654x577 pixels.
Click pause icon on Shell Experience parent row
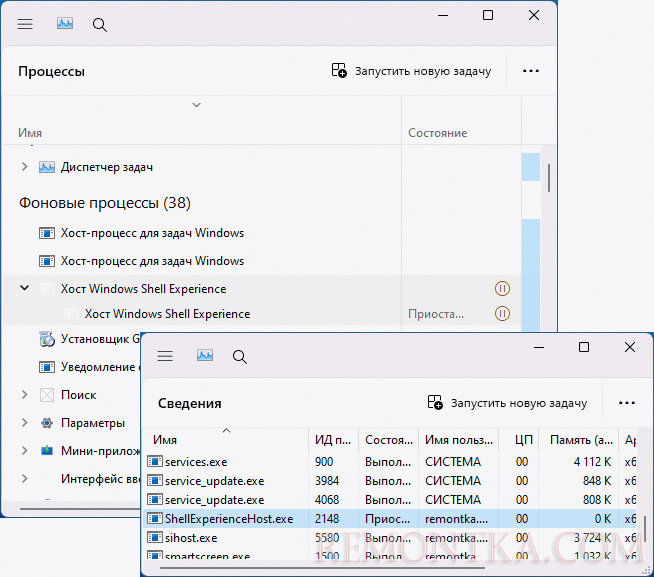[x=502, y=289]
